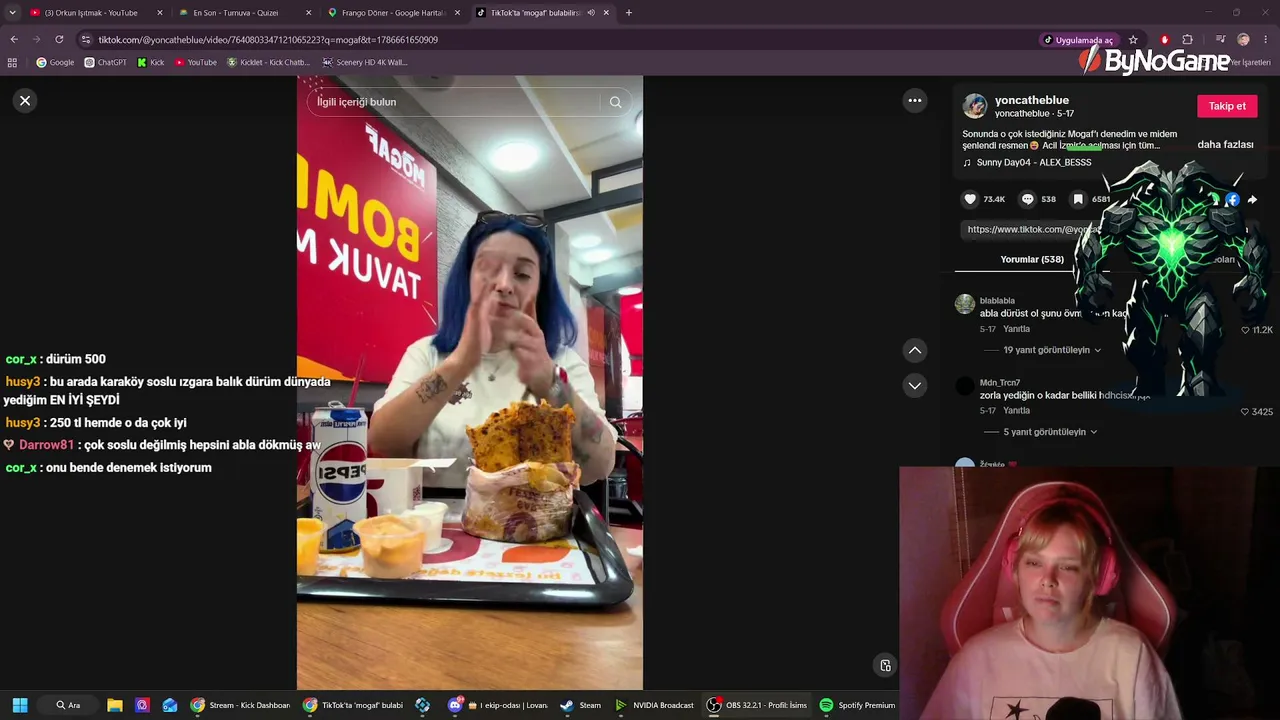Open the Kick bookmark

click(150, 62)
